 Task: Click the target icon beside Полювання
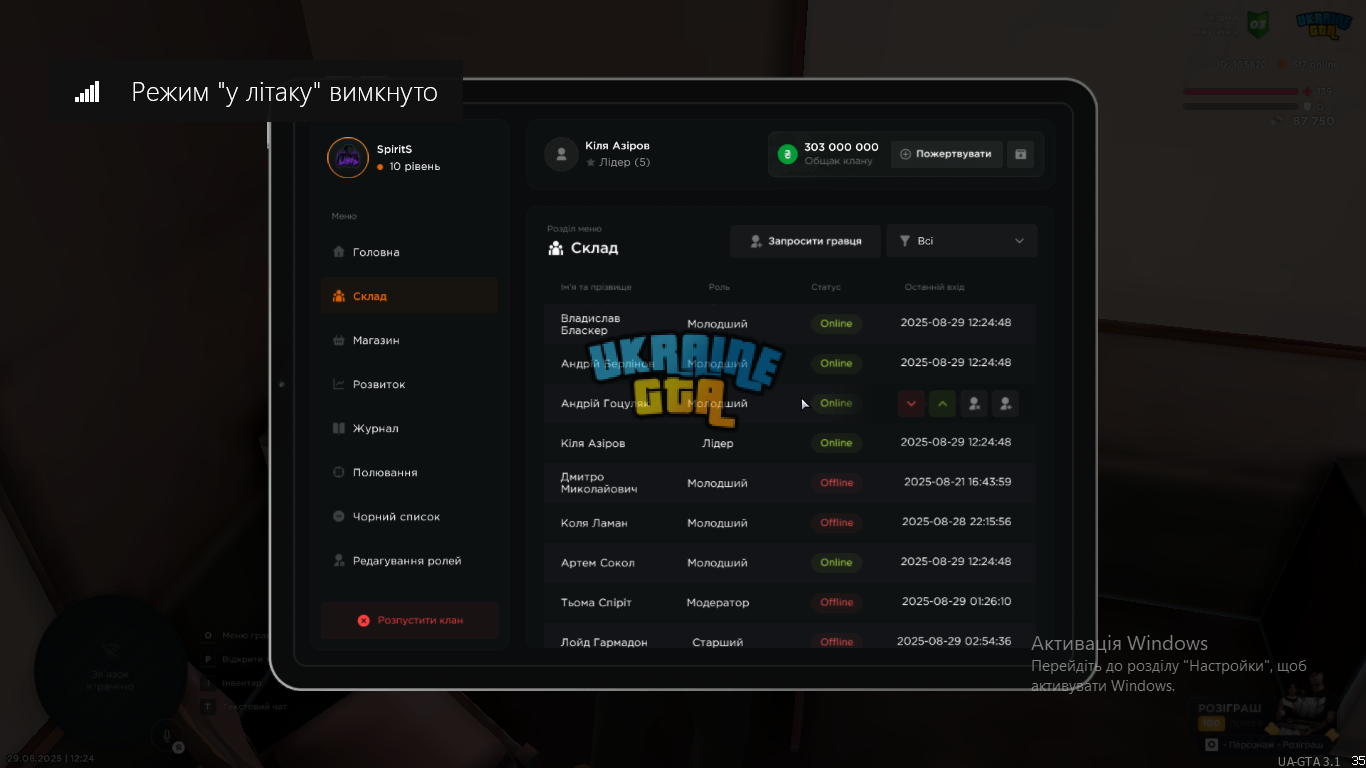click(x=338, y=472)
